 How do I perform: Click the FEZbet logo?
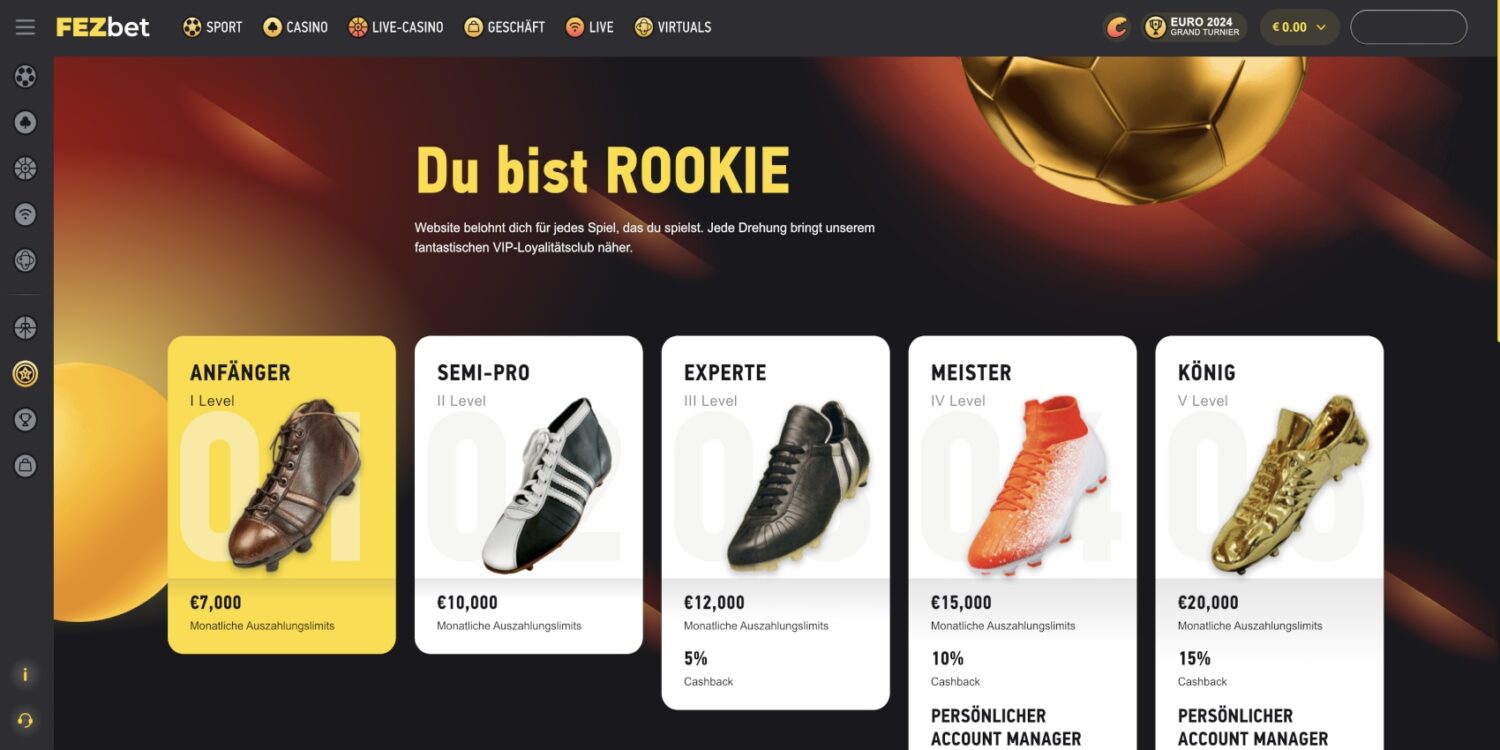(103, 27)
